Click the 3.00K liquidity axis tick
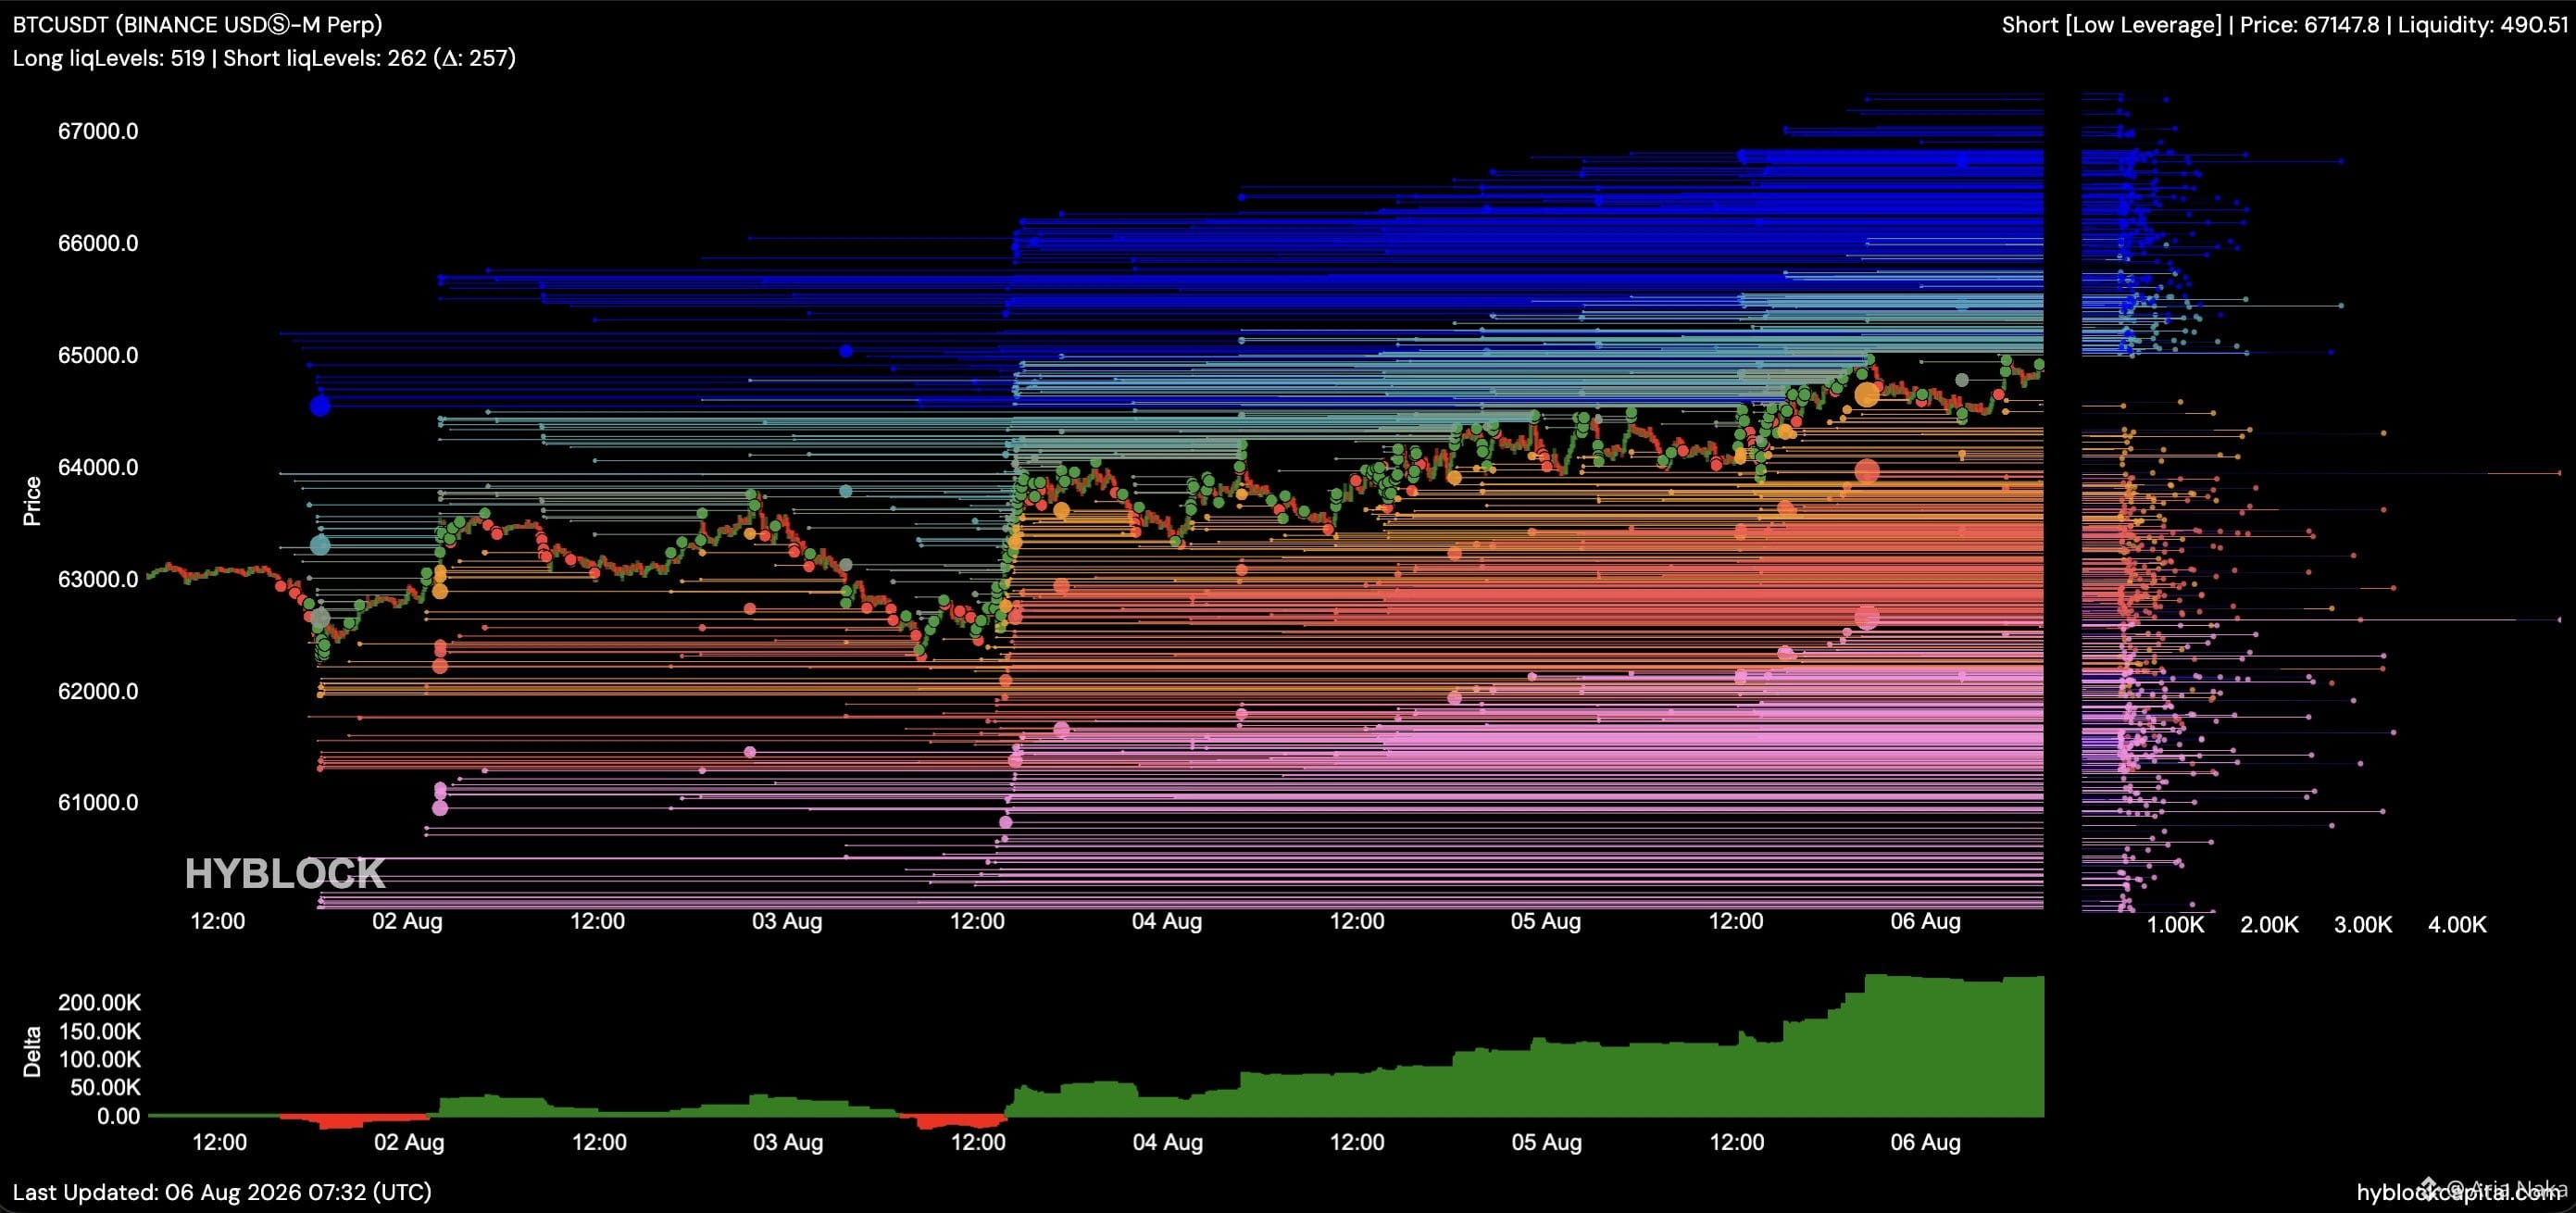 [x=2363, y=924]
